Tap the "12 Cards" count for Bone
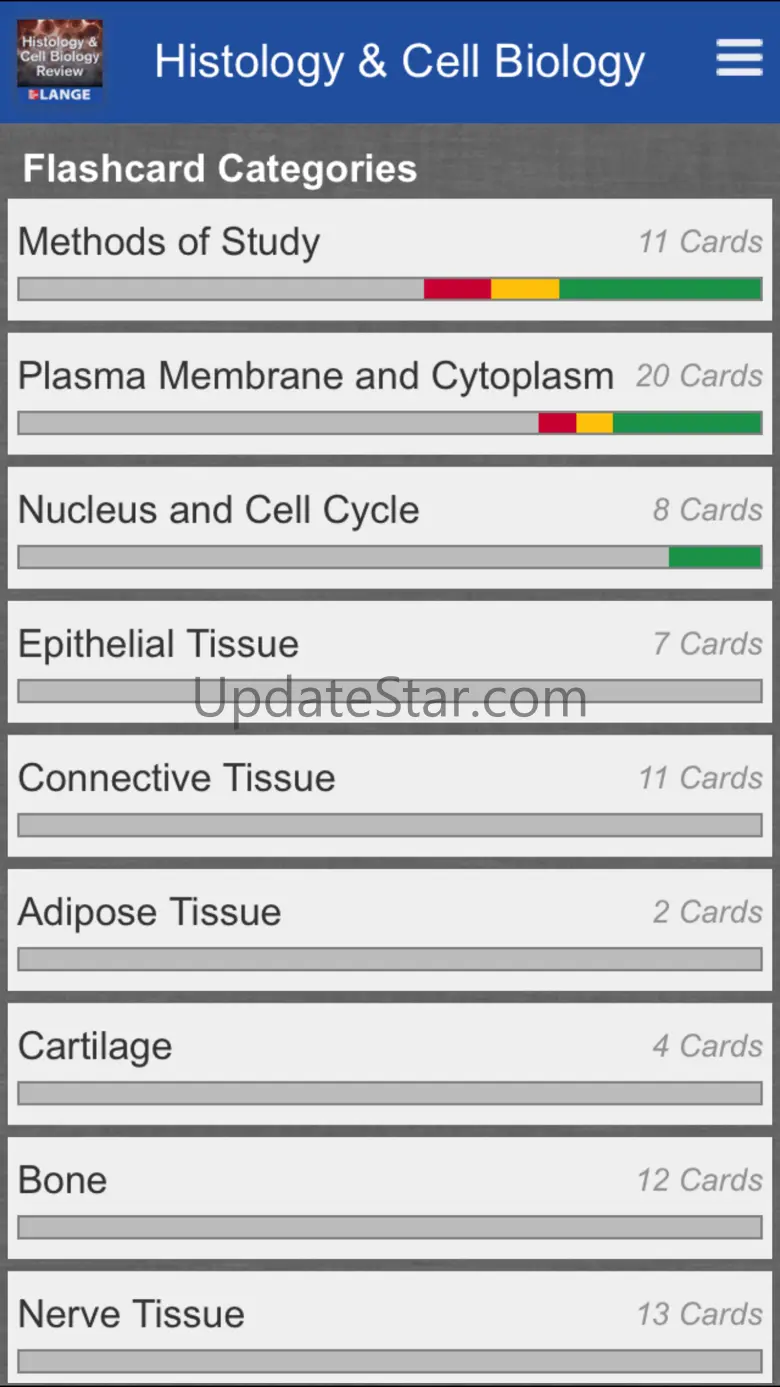The width and height of the screenshot is (780, 1387). click(700, 1180)
